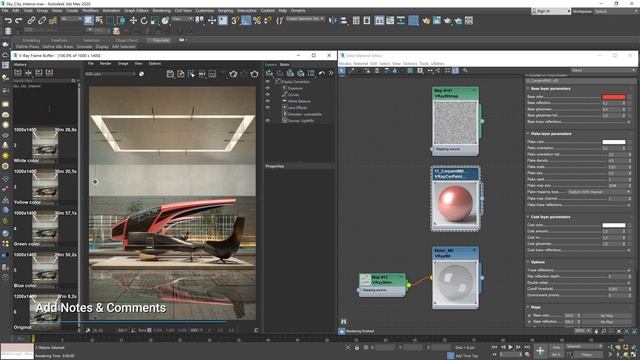Open Material Editor Material menu

pyautogui.click(x=360, y=64)
